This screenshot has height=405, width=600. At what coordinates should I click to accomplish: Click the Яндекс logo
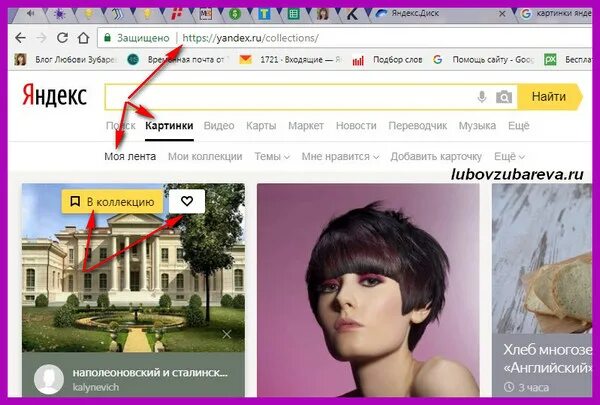(54, 96)
